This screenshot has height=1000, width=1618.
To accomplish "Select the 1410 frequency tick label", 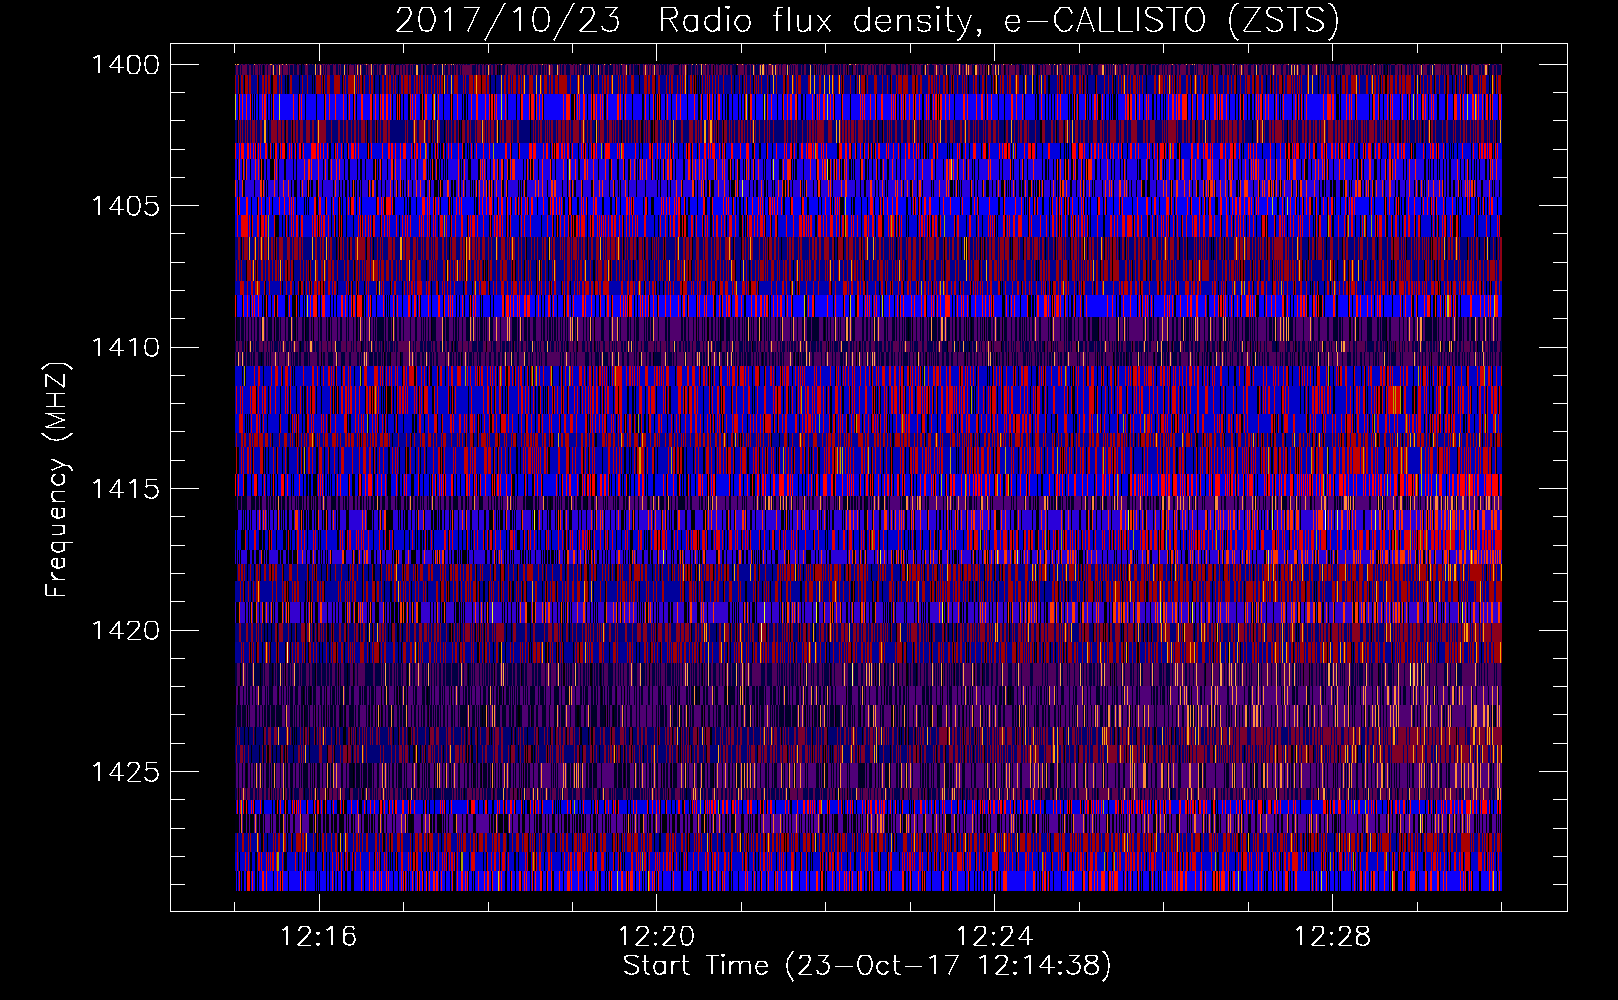I will (125, 348).
